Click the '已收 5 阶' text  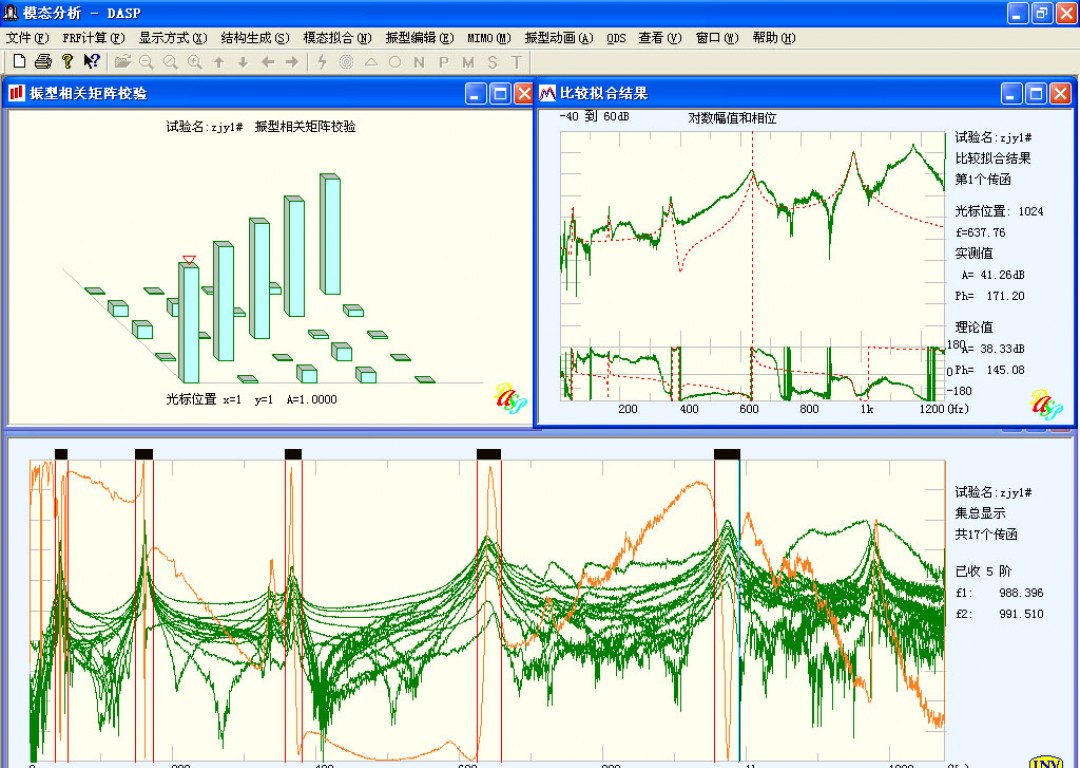(x=984, y=571)
